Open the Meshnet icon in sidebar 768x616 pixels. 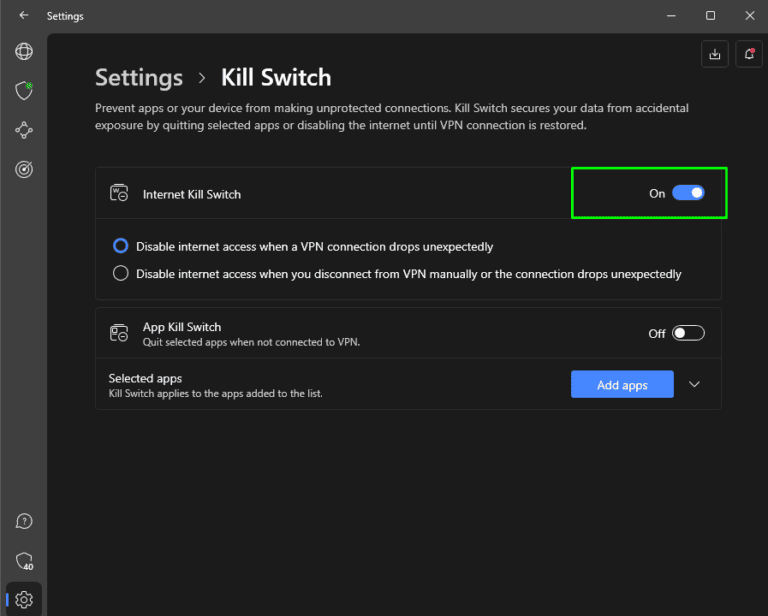coord(24,130)
